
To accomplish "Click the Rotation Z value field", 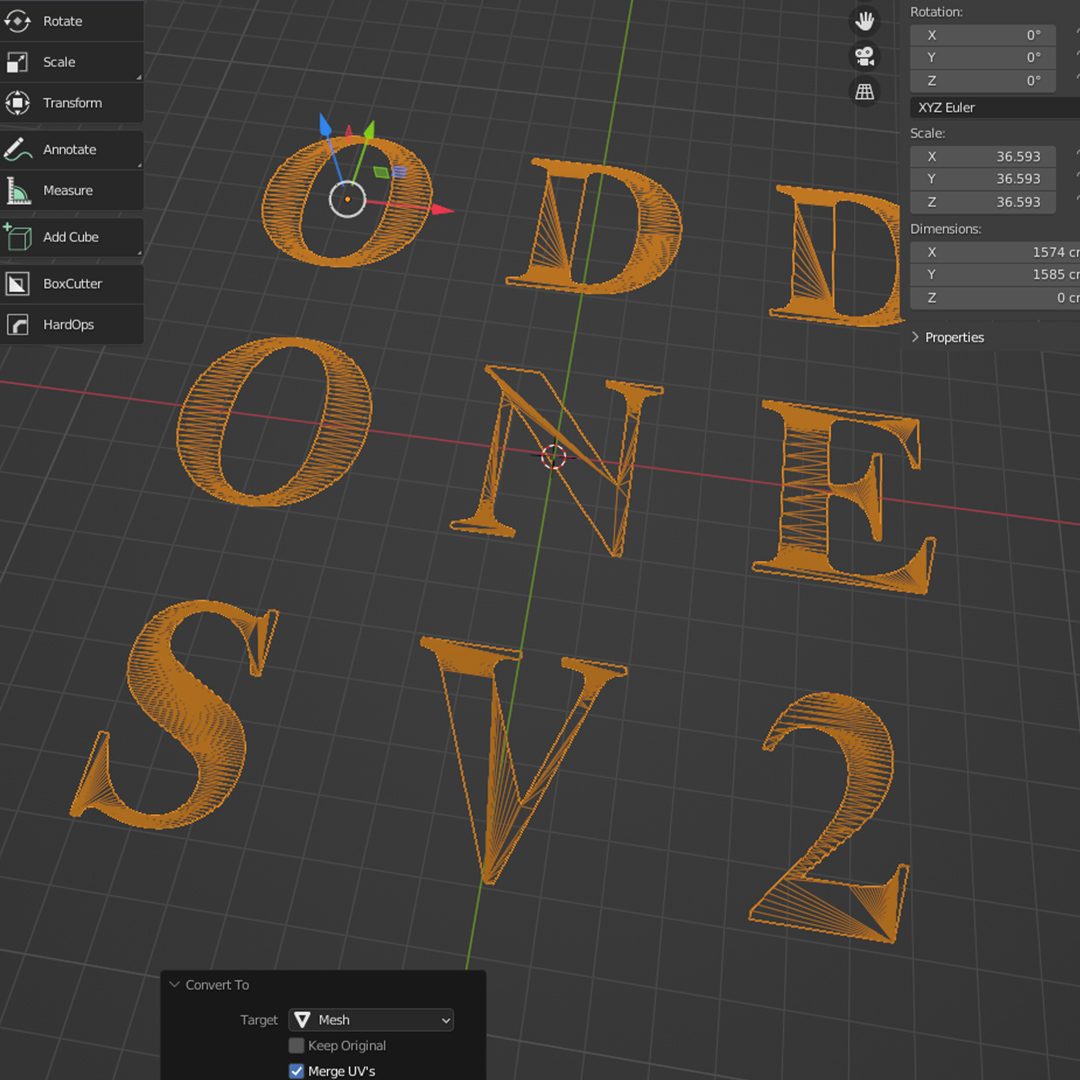I will tap(983, 81).
